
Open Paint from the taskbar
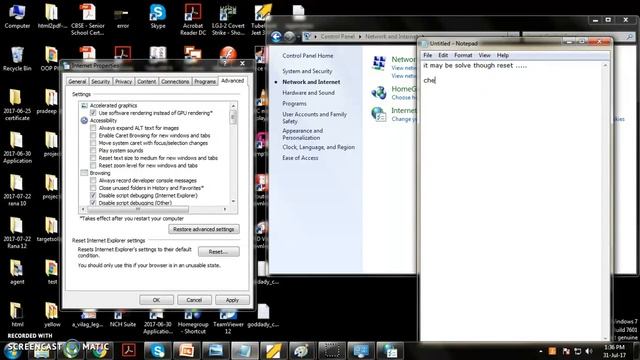302,350
